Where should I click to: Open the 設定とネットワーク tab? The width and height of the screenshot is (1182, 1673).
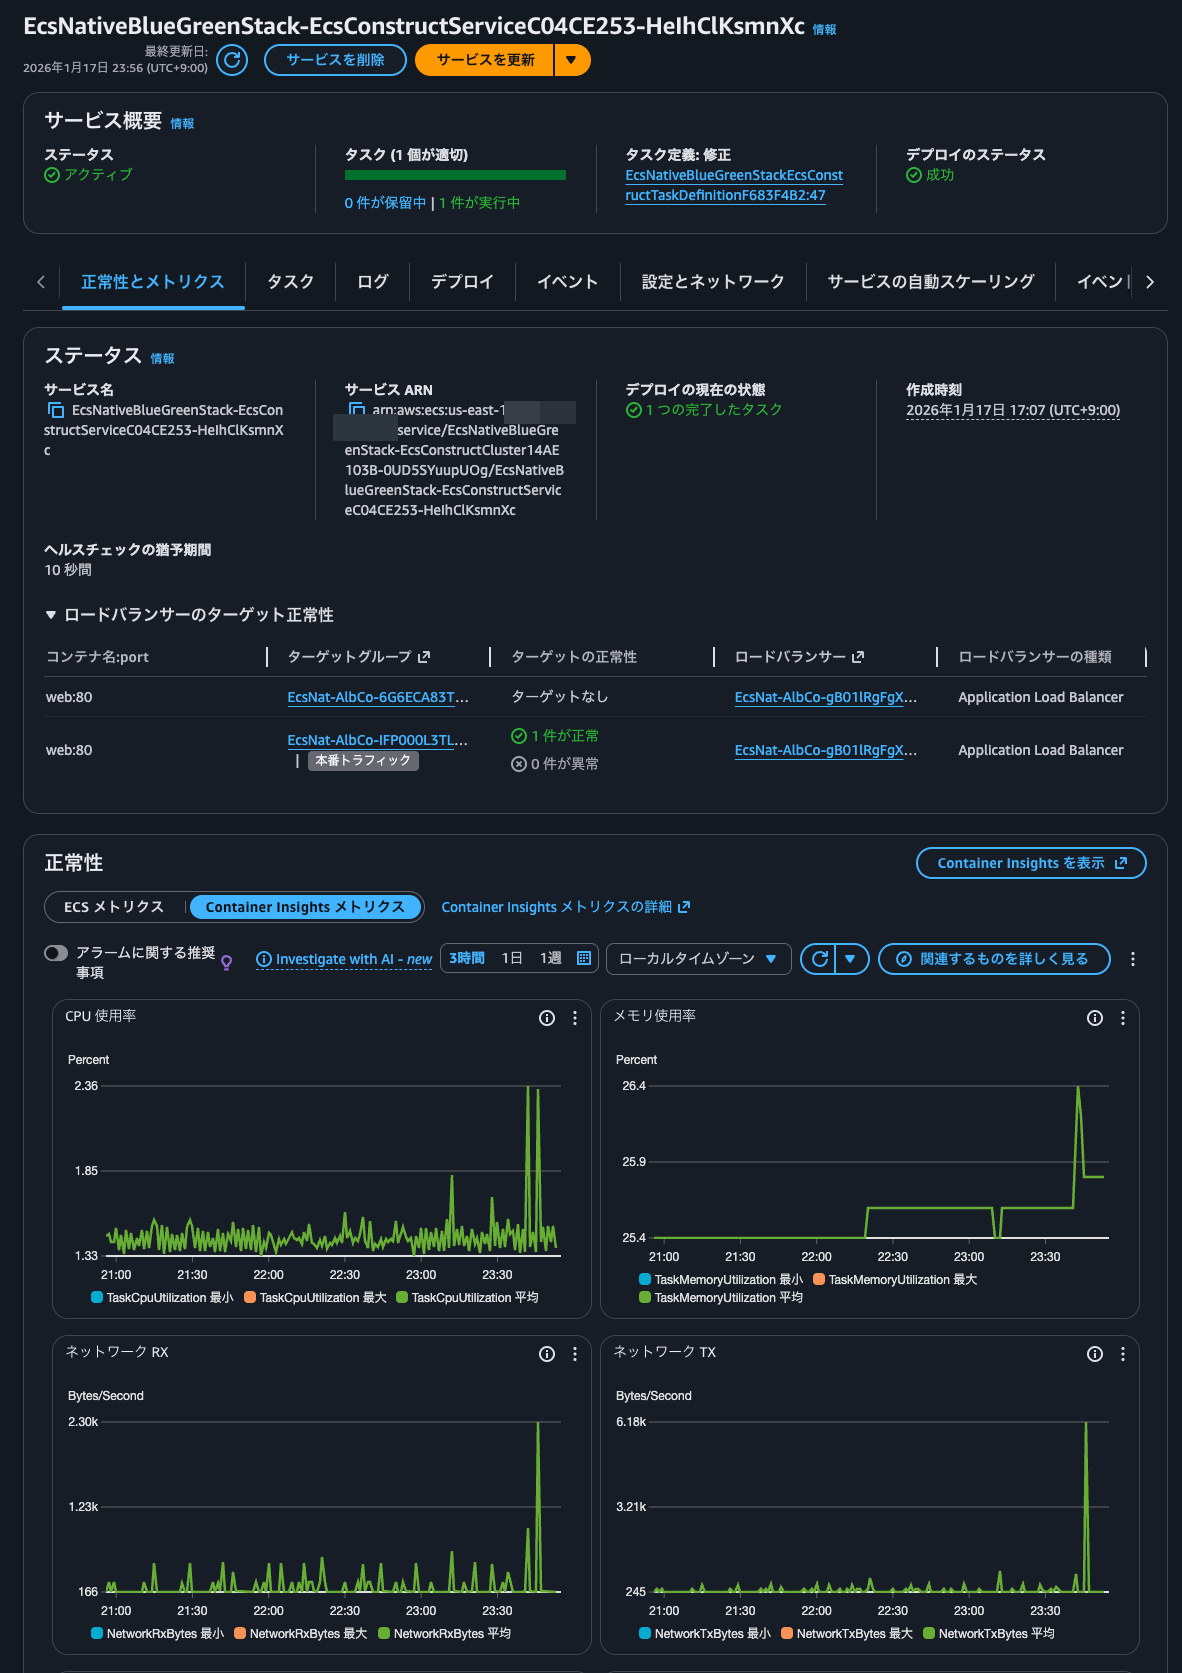pos(712,282)
